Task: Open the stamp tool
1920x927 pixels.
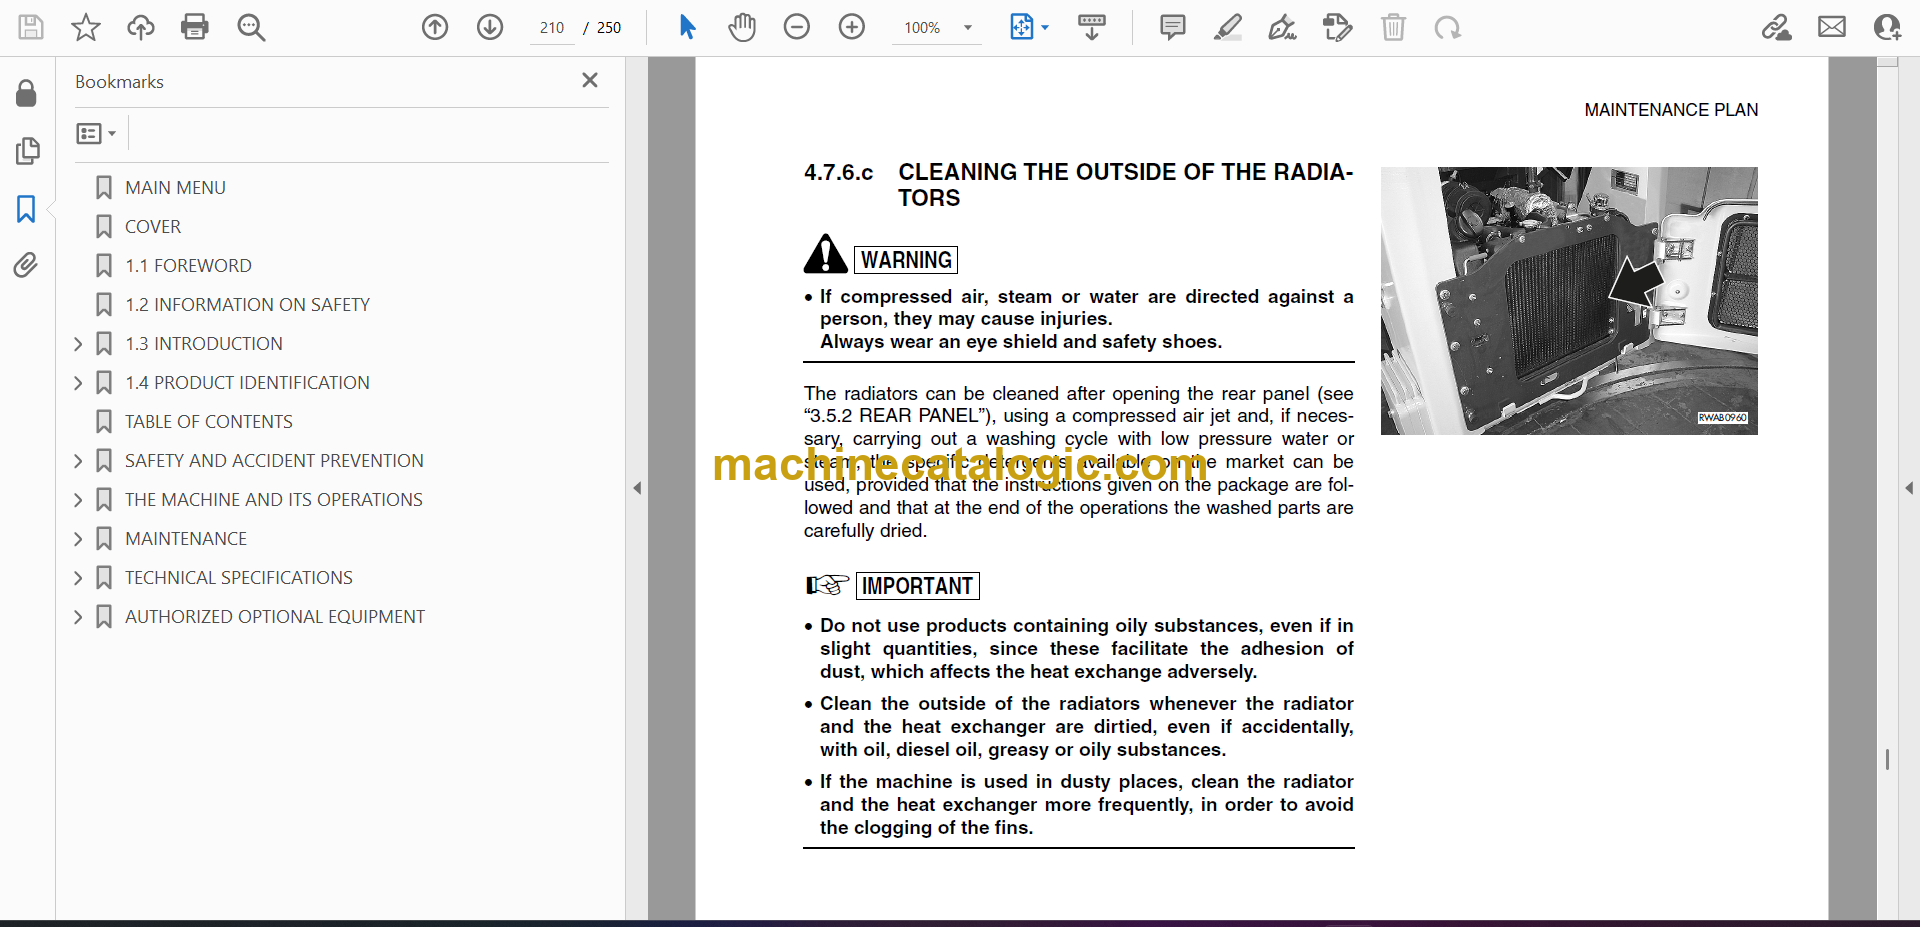Action: pyautogui.click(x=1337, y=27)
